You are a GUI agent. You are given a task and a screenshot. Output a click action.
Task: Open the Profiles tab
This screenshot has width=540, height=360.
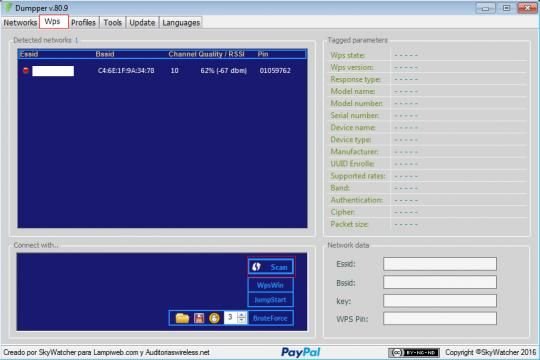click(83, 23)
